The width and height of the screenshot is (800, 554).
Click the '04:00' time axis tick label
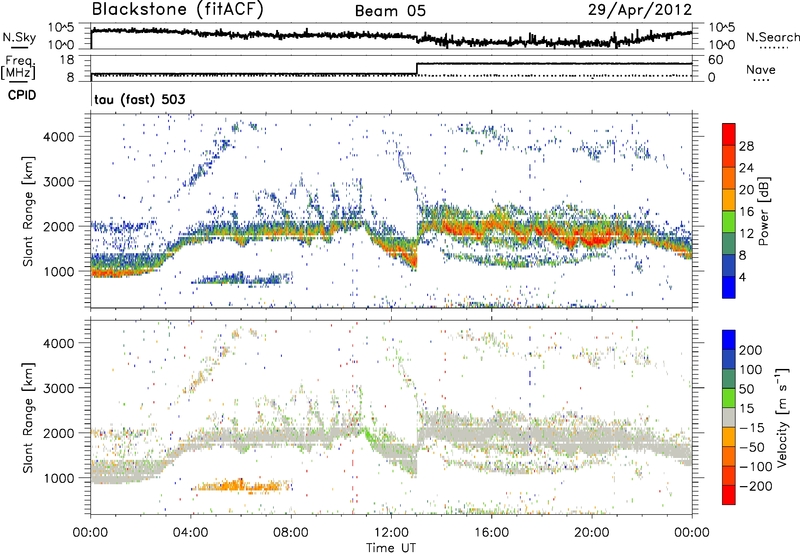(191, 533)
